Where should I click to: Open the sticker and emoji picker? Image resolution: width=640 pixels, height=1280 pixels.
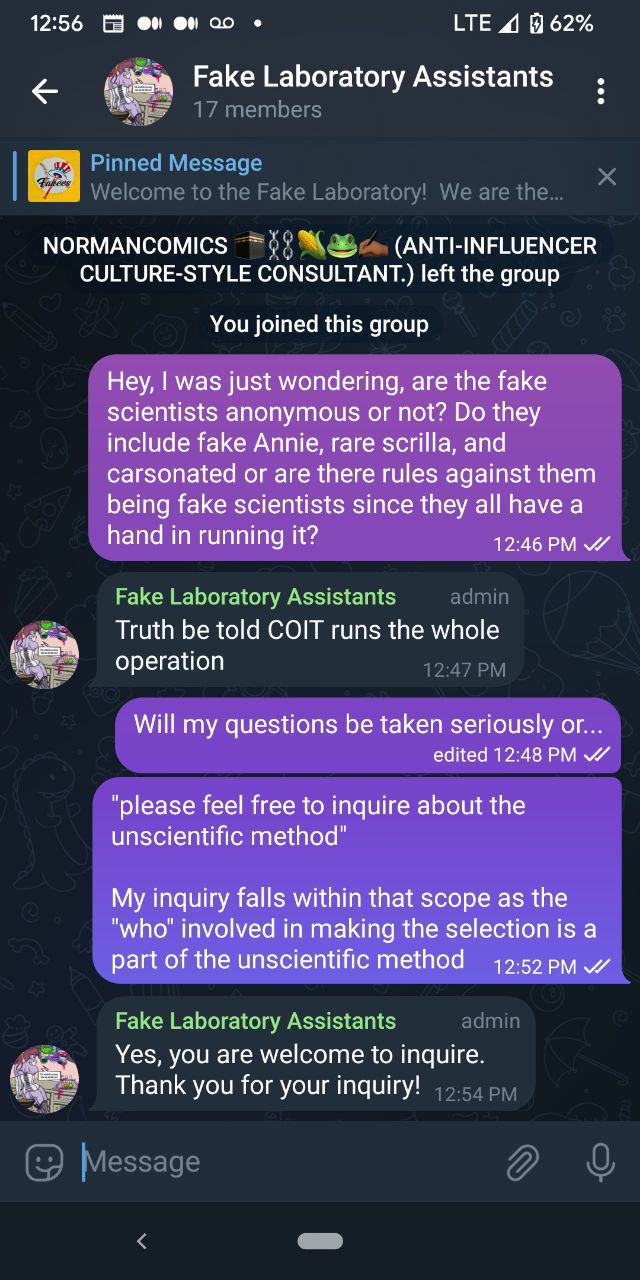(x=43, y=1162)
